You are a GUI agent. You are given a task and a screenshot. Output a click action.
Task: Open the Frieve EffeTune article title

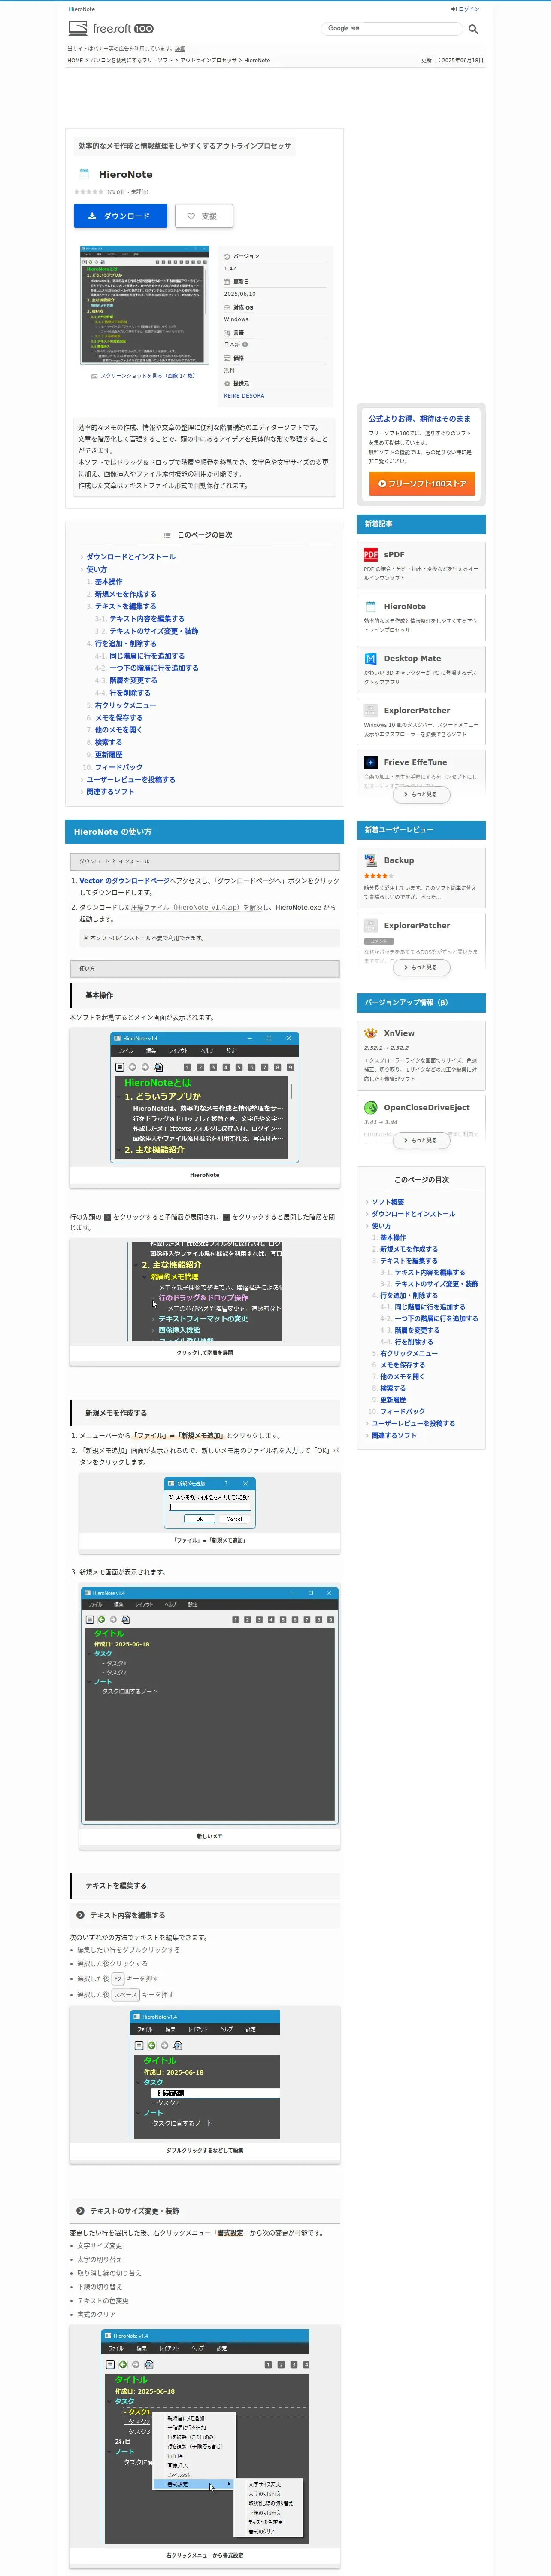pos(416,762)
